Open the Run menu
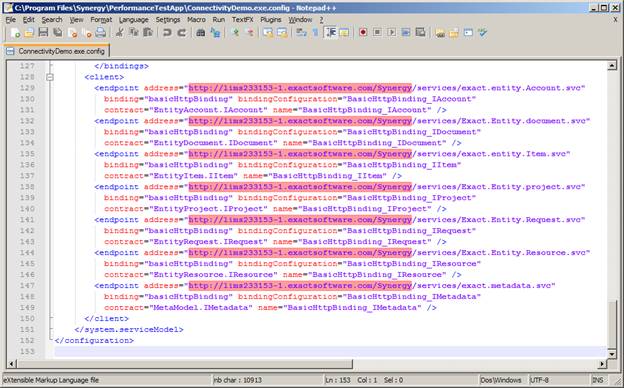624x388 pixels. pos(218,19)
